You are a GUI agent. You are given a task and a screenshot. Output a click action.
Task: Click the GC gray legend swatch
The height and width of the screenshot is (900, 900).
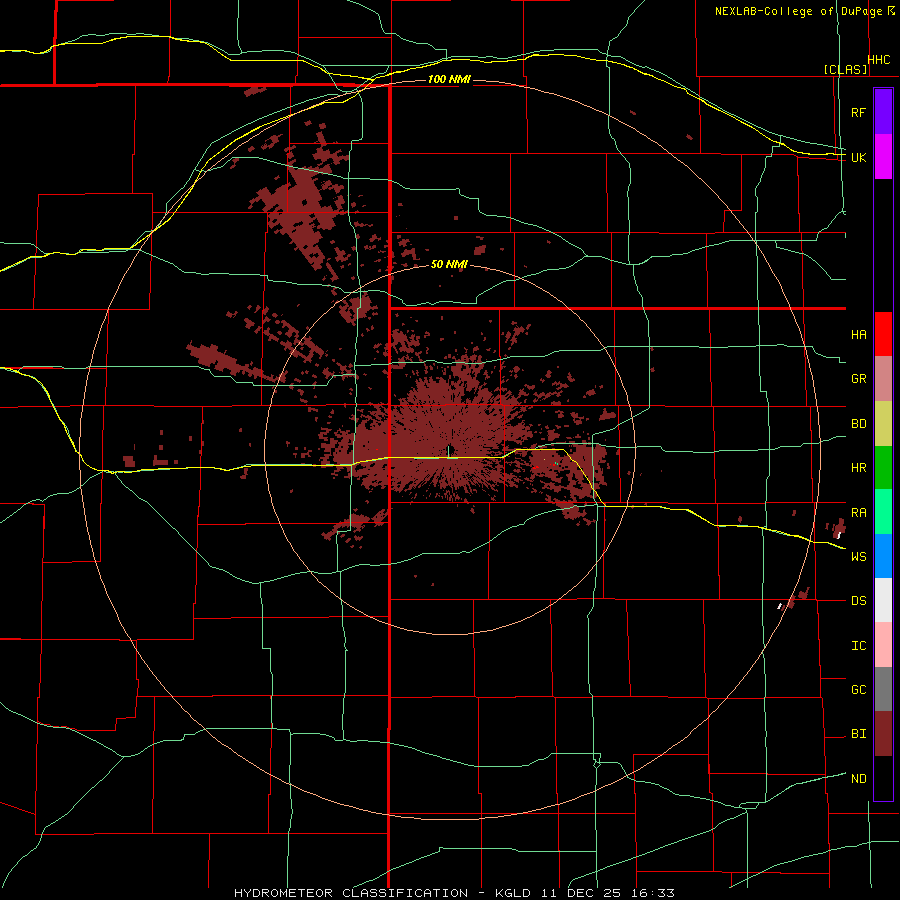point(883,689)
